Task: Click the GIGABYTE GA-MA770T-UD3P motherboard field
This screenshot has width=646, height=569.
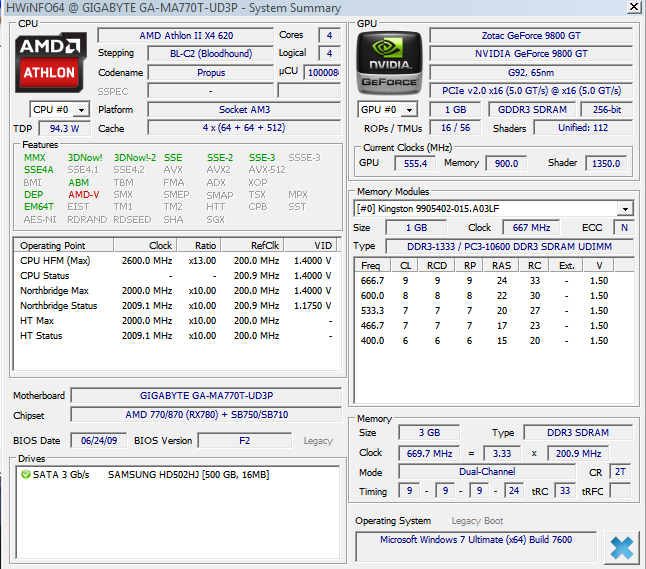Action: [x=206, y=396]
